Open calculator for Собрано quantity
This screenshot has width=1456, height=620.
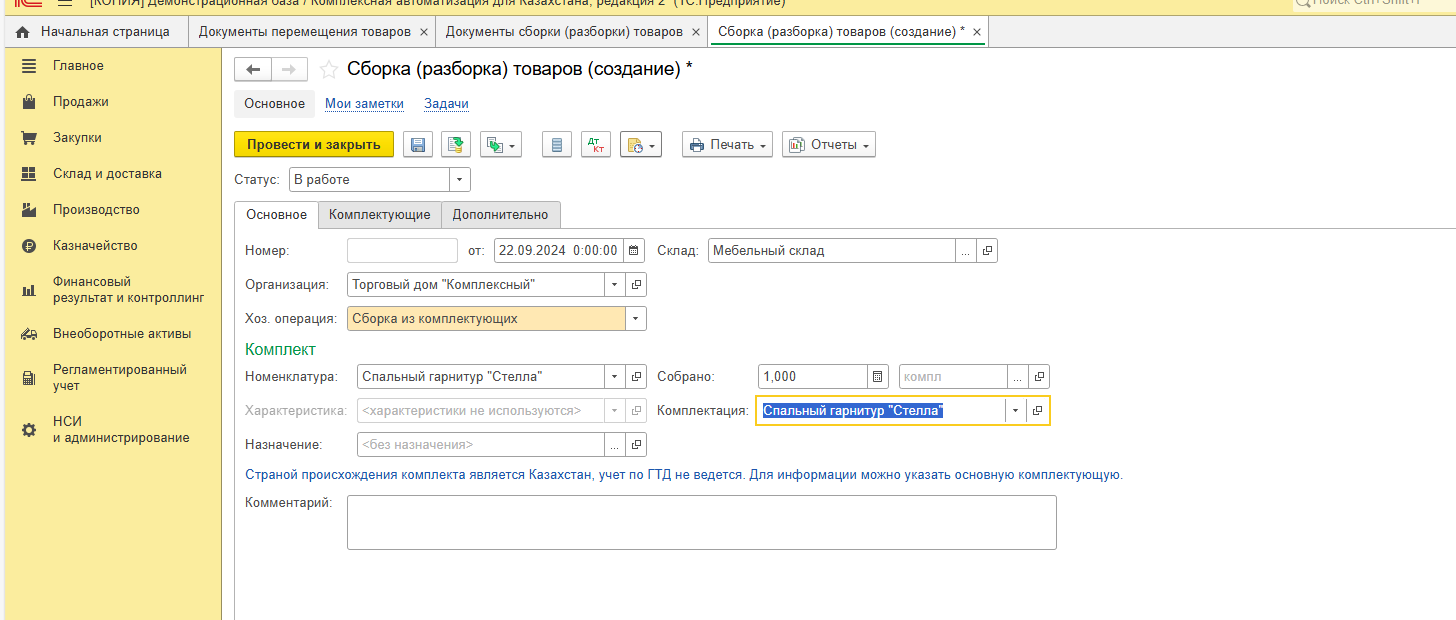pos(878,377)
